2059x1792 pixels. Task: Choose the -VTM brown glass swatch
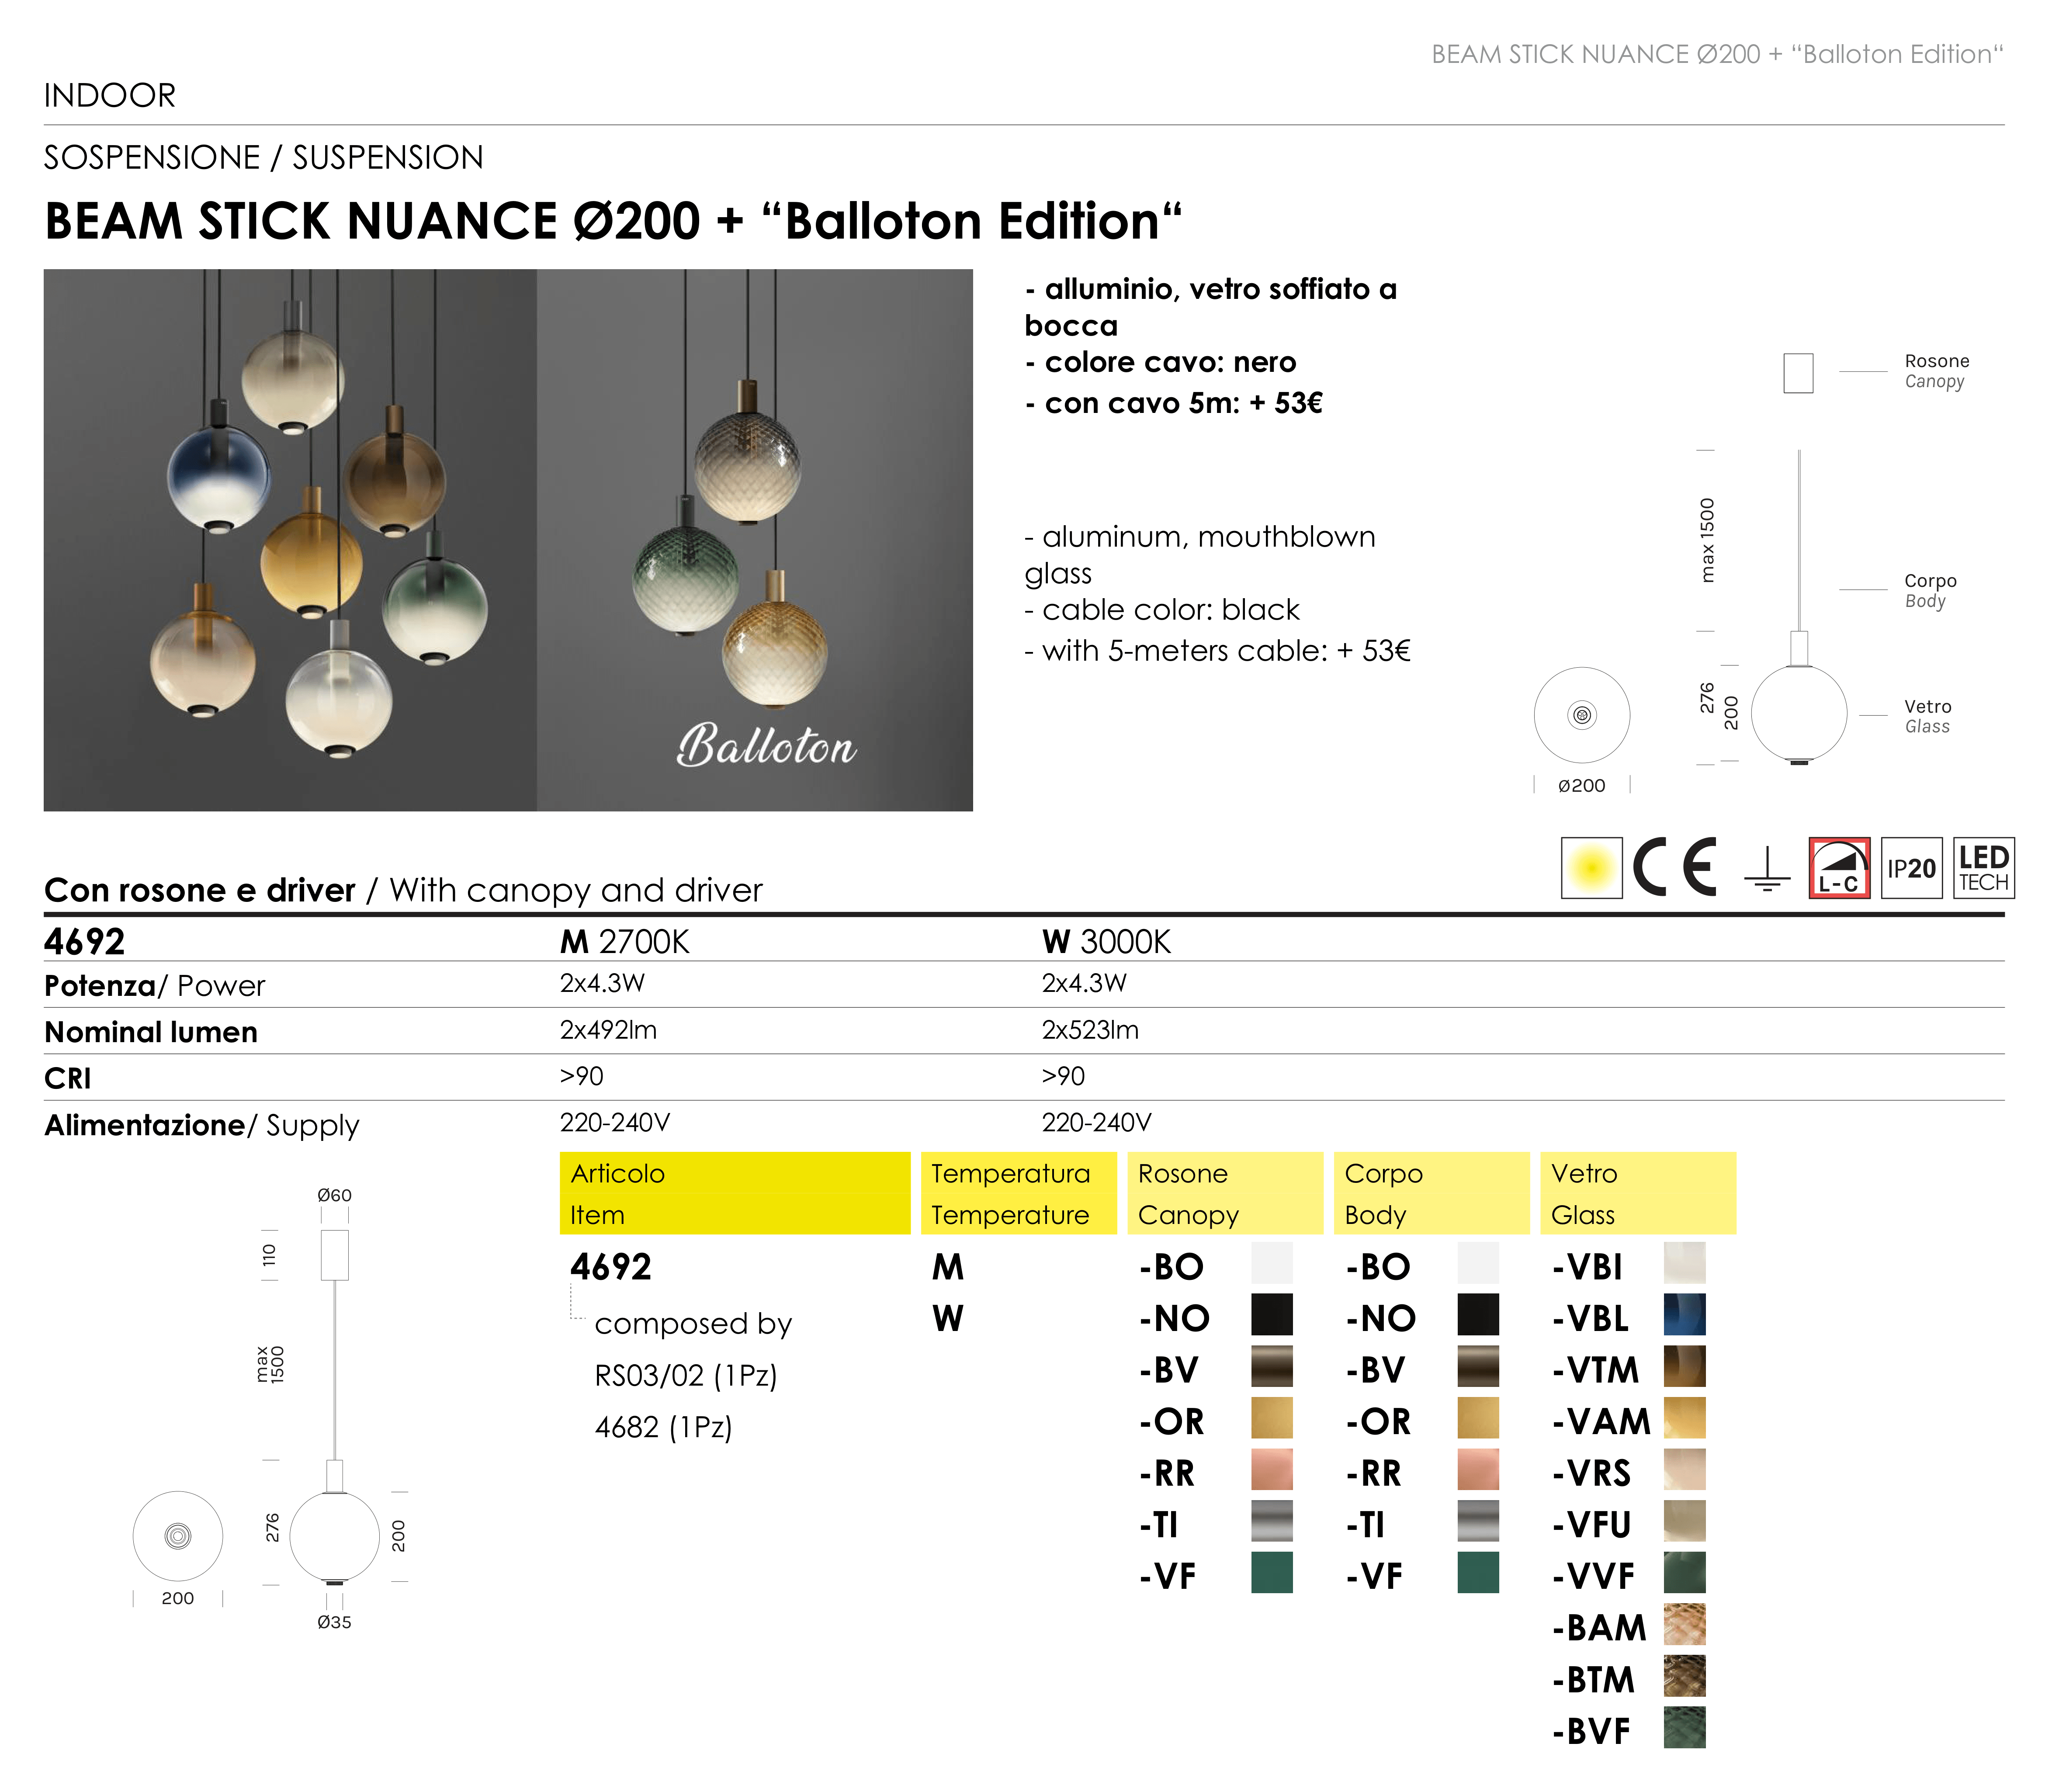click(1685, 1366)
